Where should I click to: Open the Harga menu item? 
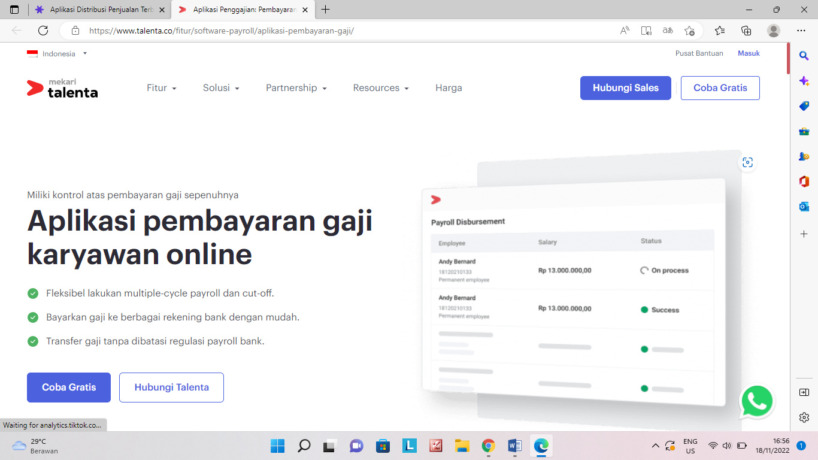449,88
